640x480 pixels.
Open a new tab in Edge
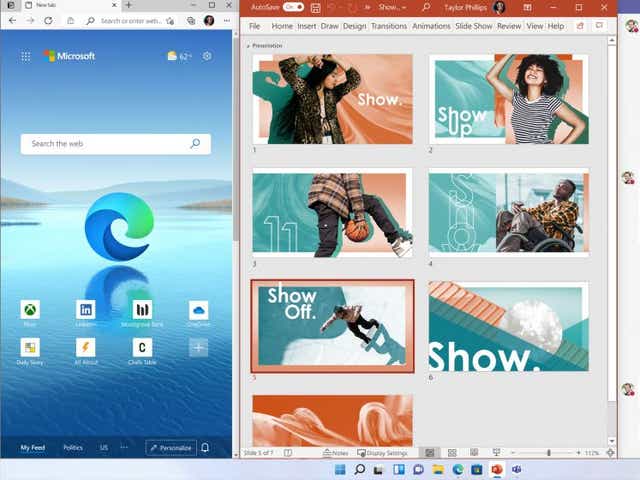click(x=129, y=5)
